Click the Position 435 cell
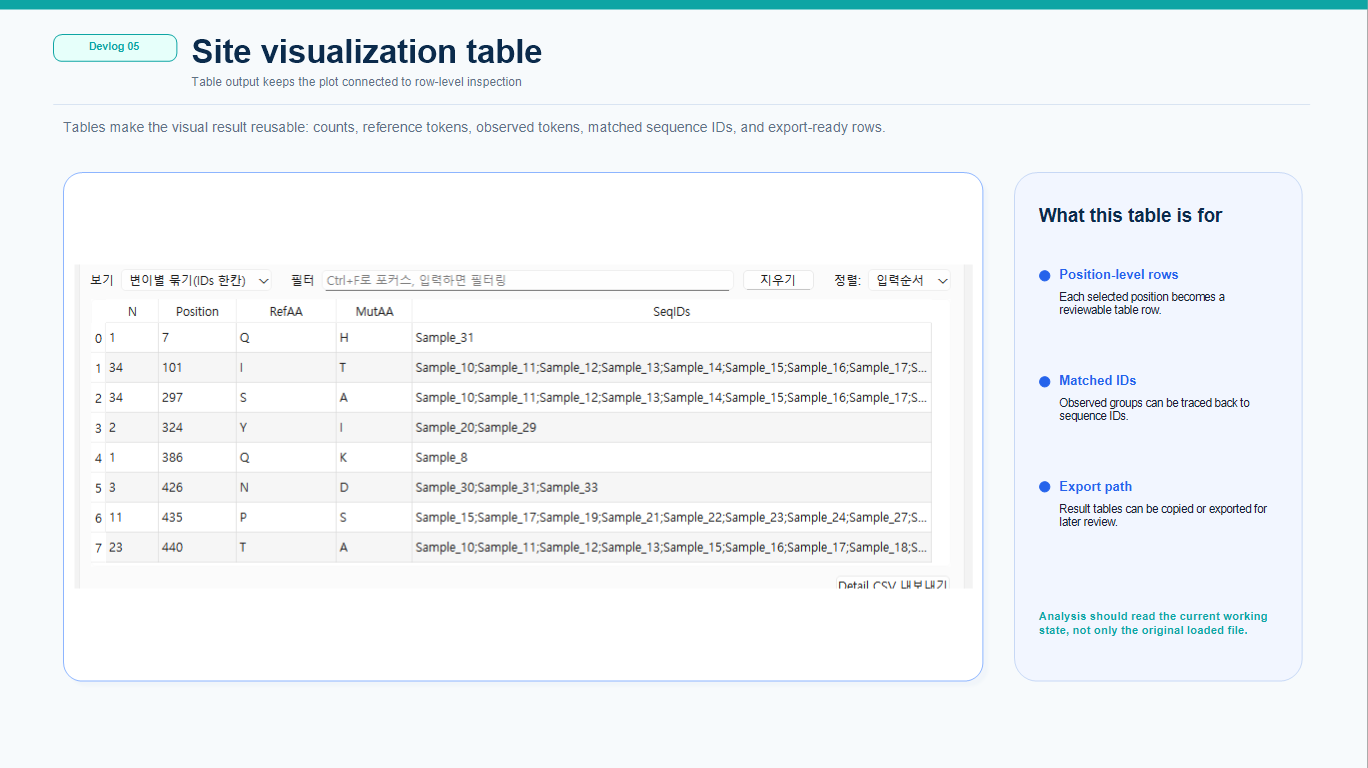 (197, 518)
